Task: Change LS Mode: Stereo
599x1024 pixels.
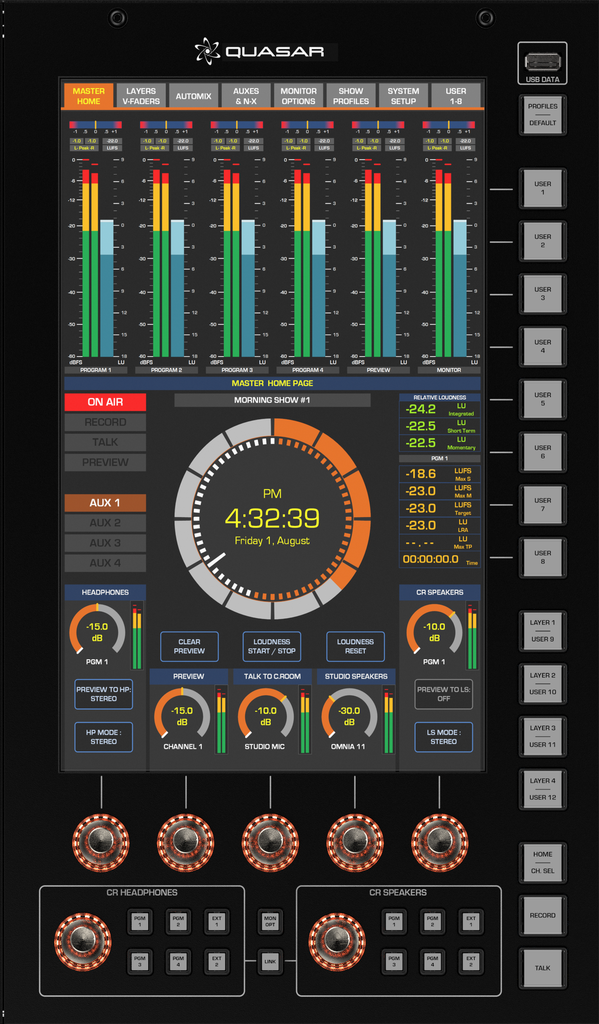Action: (x=444, y=737)
